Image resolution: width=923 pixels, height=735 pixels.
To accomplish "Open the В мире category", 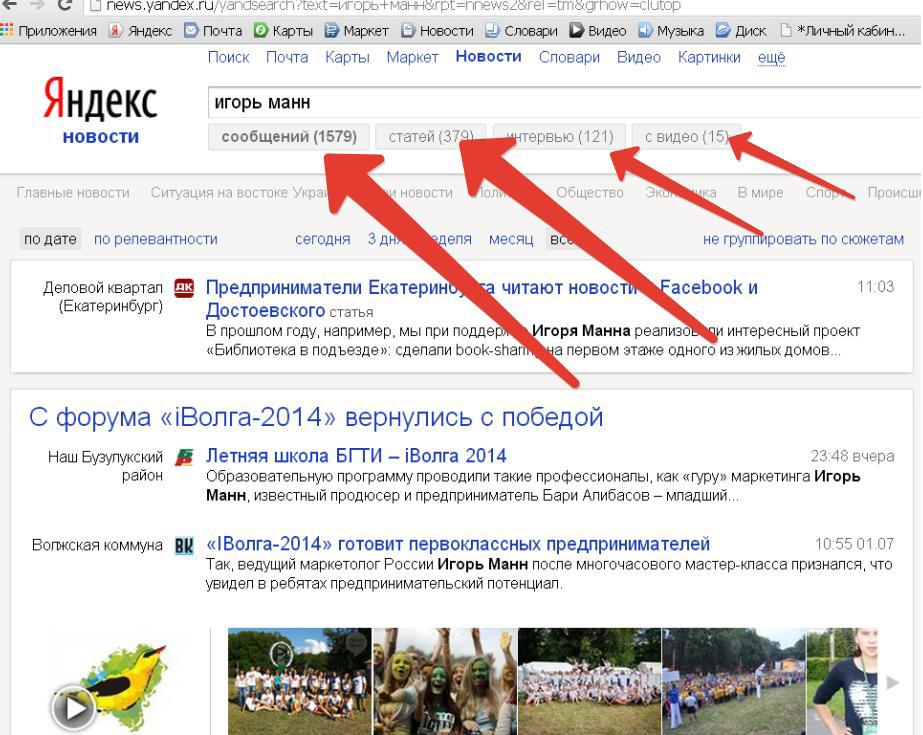I will 761,192.
